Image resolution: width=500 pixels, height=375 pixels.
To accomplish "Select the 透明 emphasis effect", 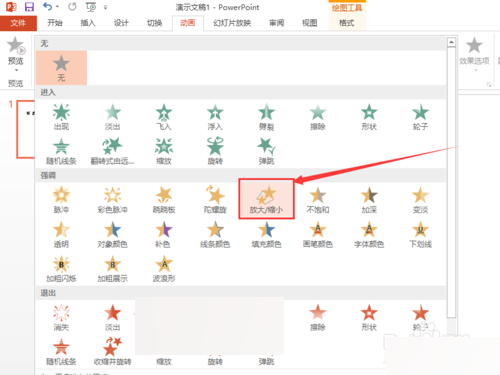I will click(61, 234).
